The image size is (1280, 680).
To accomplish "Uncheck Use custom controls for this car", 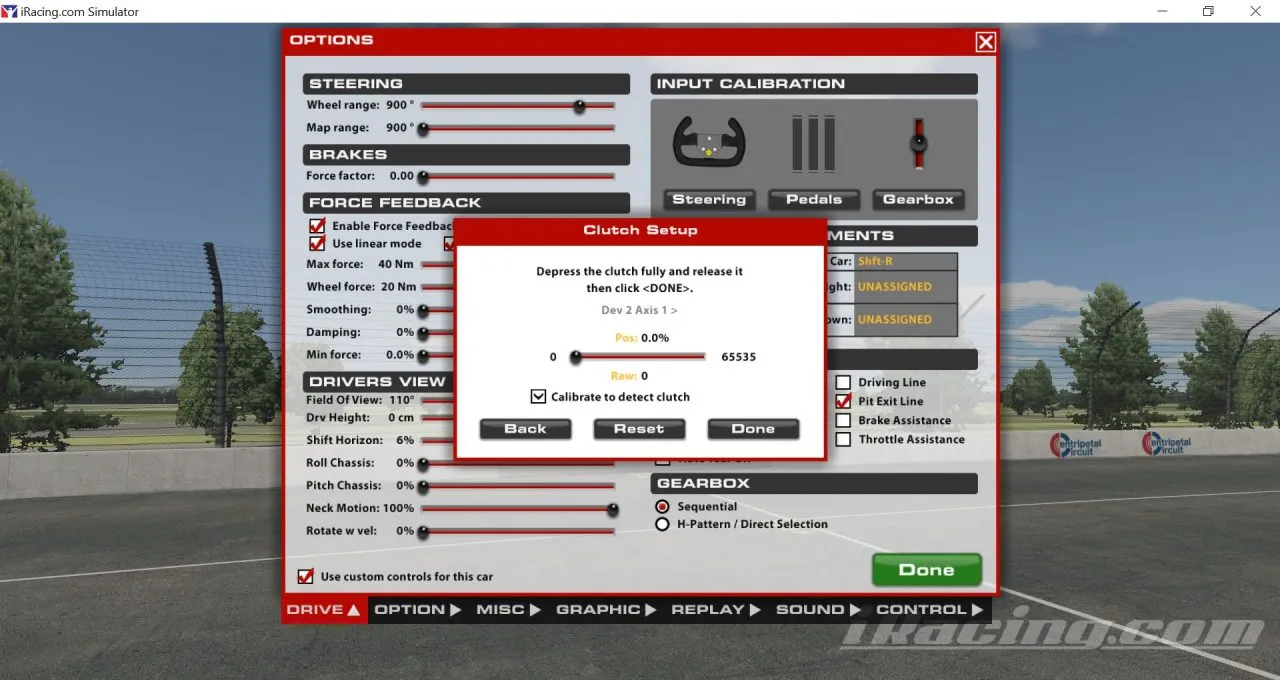I will pyautogui.click(x=306, y=576).
